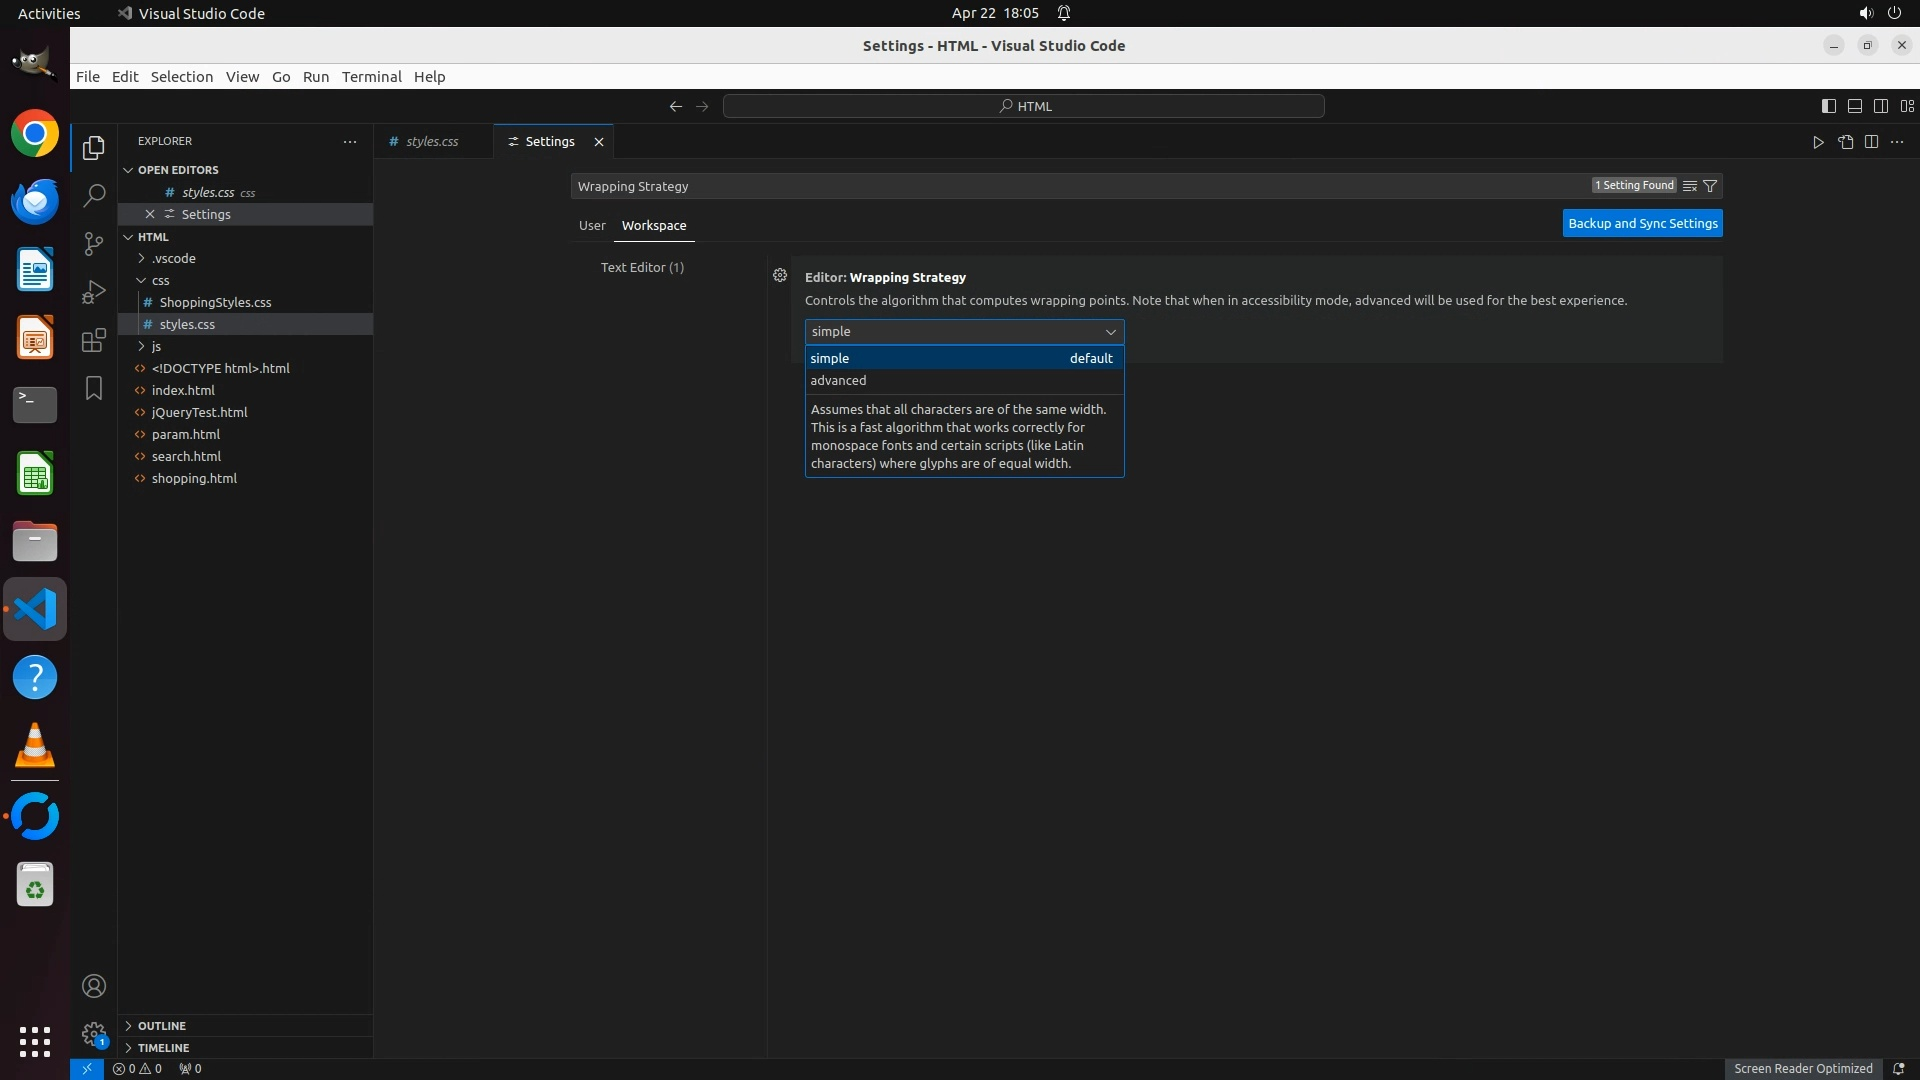
Task: Open the Terminal menu
Action: coord(371,77)
